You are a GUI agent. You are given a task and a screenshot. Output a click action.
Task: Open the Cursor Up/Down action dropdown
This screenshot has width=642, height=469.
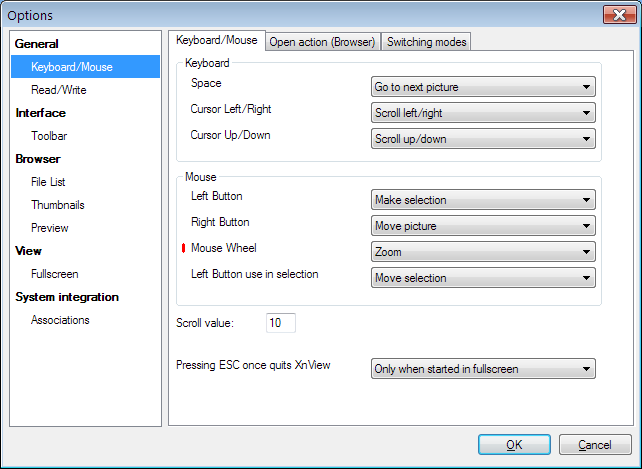click(484, 139)
